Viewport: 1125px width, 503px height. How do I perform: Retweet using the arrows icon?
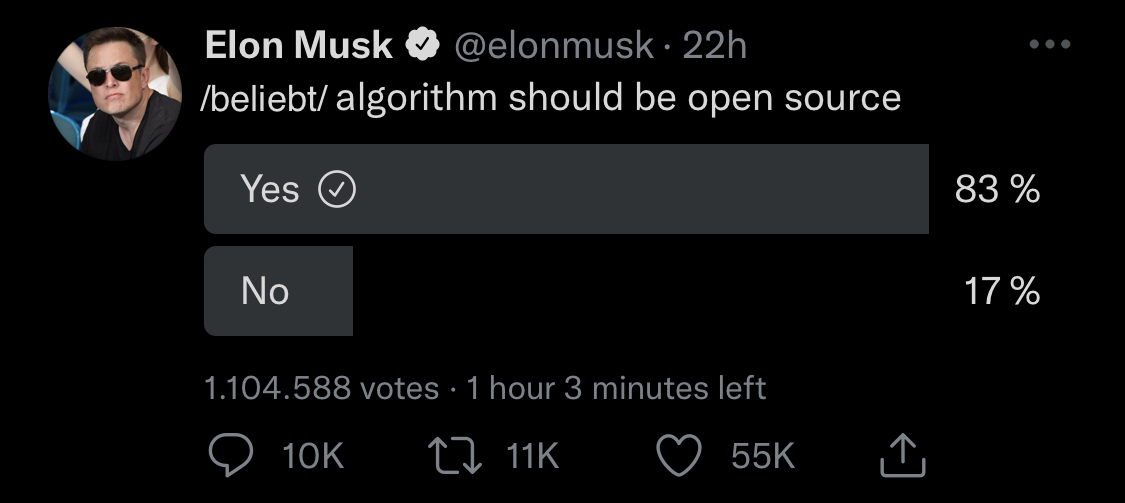[x=455, y=456]
